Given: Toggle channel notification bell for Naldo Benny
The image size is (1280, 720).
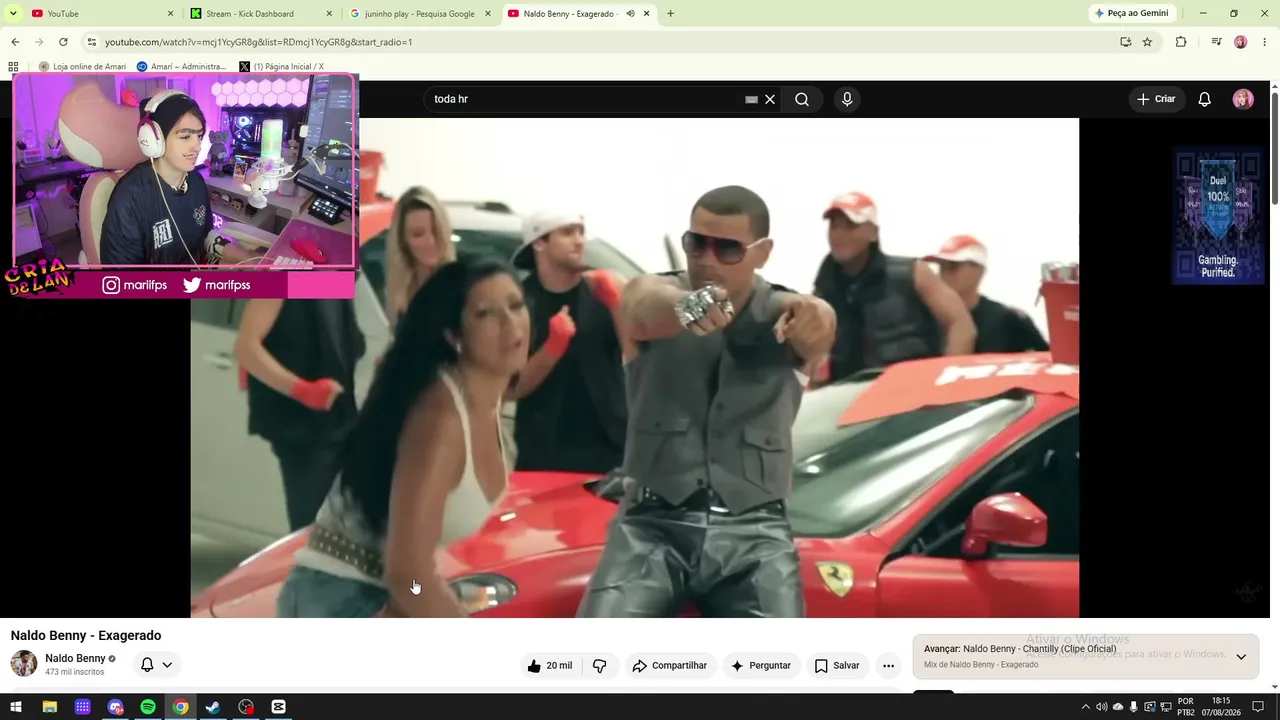Looking at the screenshot, I should tap(147, 665).
